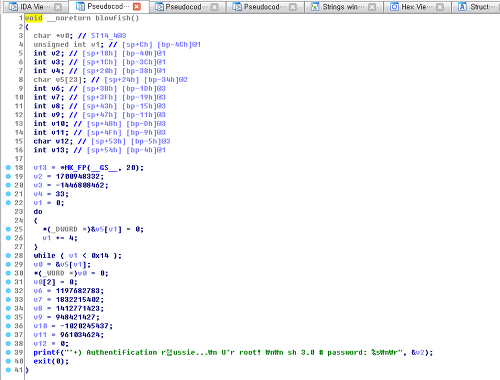Click the value 1412771423 assigned to v8
This screenshot has height=380, width=500.
[79, 308]
